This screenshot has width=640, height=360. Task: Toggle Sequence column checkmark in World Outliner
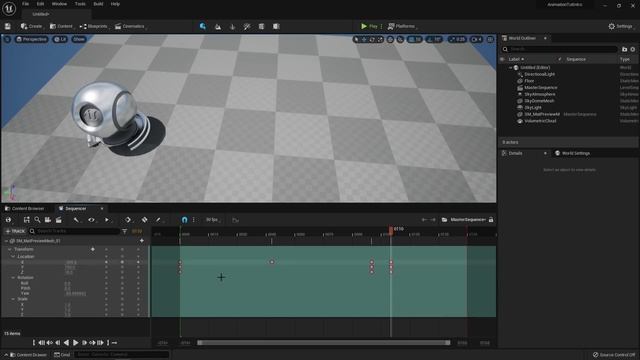click(x=560, y=59)
